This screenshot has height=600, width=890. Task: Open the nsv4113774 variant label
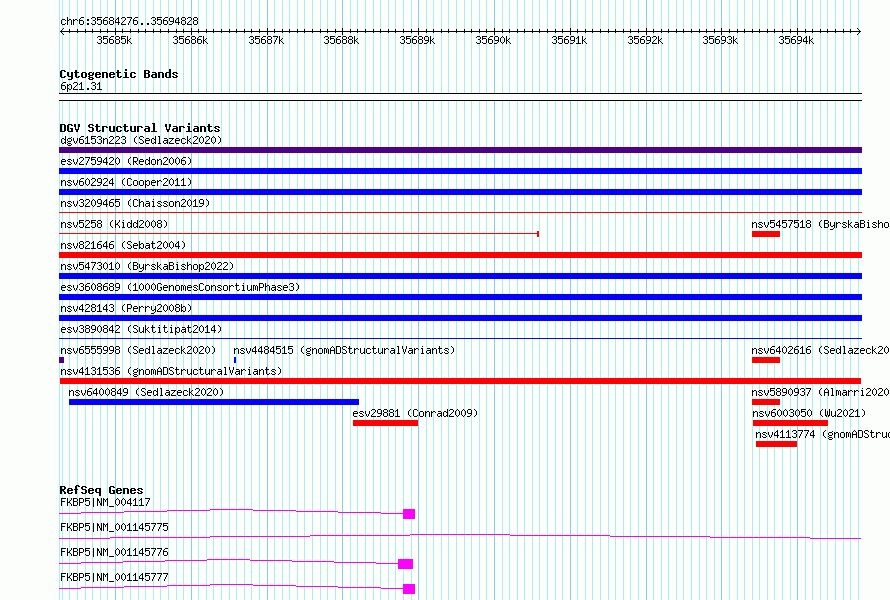coord(822,434)
